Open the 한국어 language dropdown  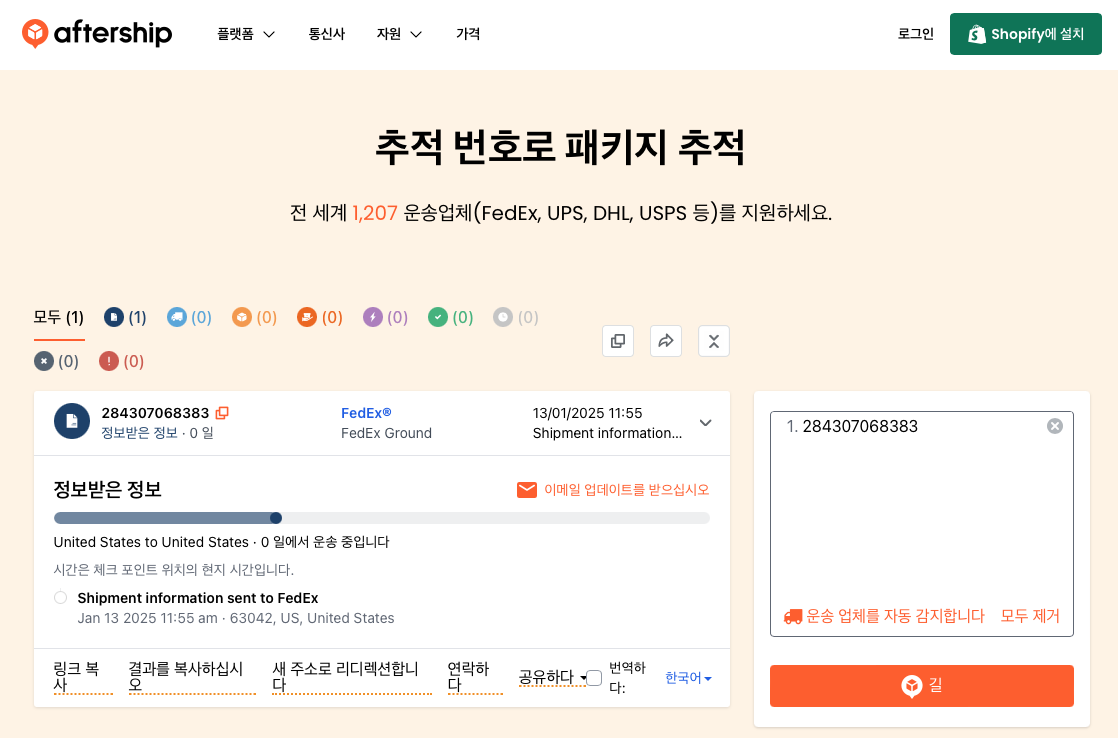click(688, 677)
